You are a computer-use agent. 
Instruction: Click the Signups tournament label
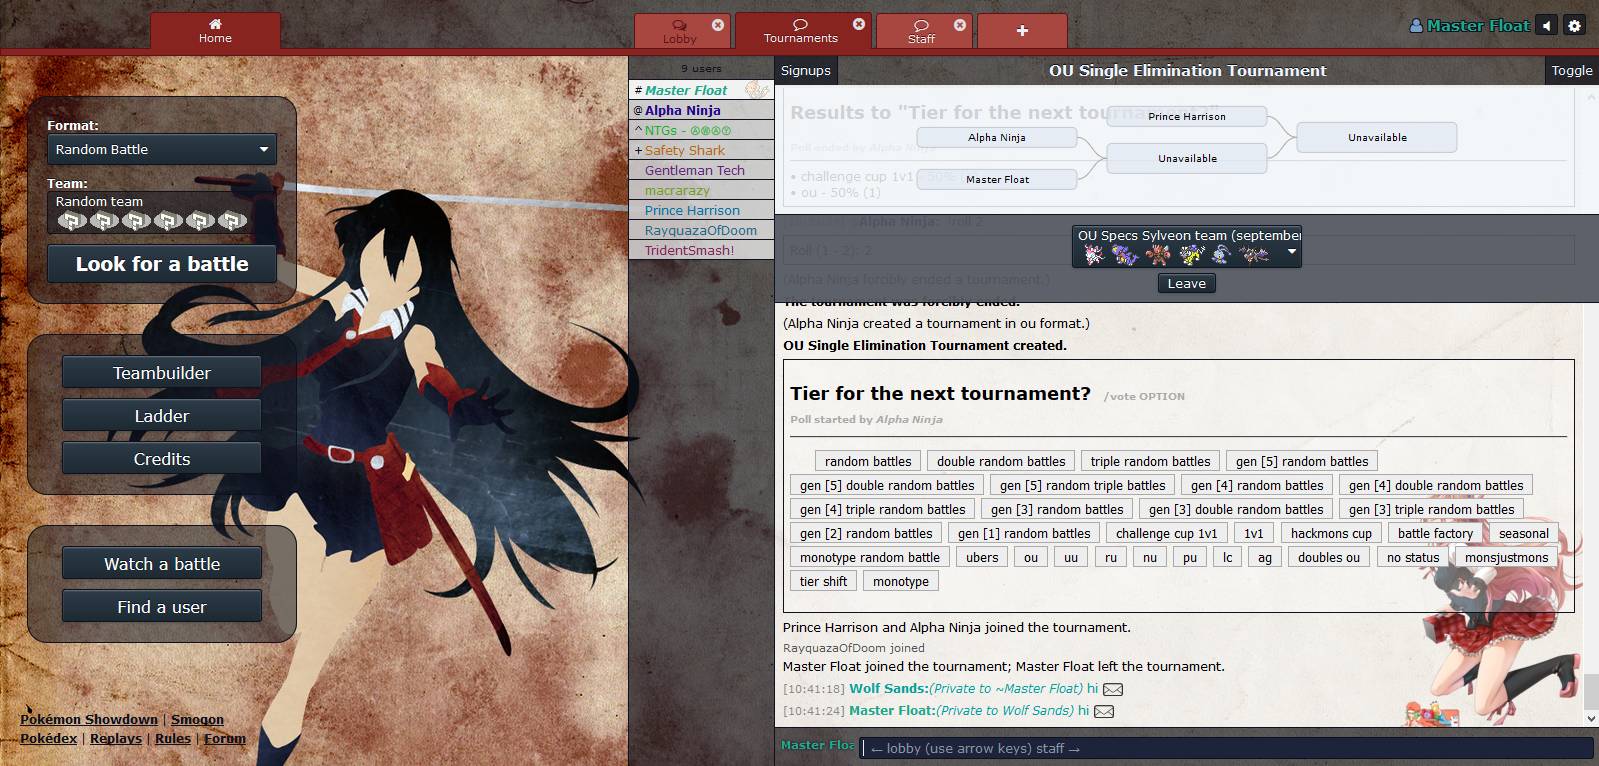tap(806, 70)
